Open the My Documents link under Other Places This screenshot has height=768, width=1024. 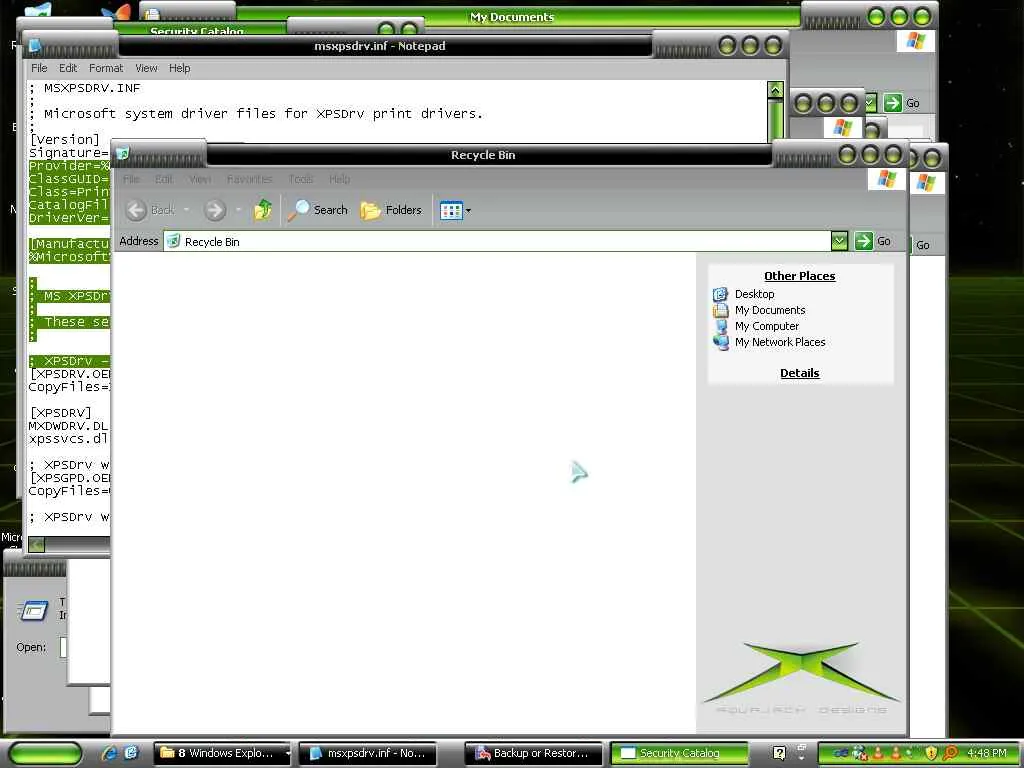(x=770, y=310)
